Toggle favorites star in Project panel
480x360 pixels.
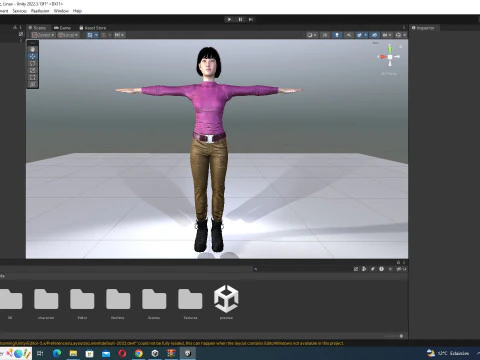(390, 269)
